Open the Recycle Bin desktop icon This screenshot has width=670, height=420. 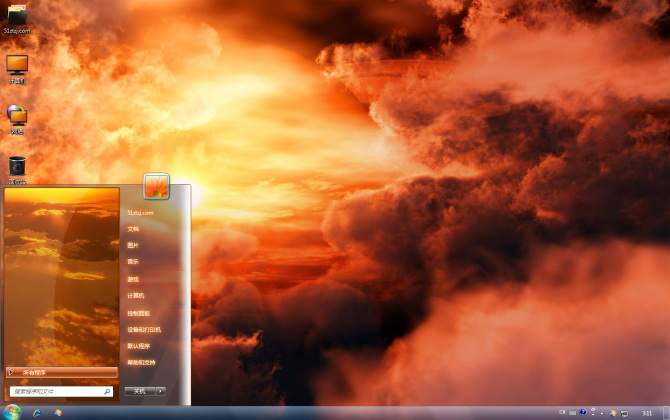[x=17, y=170]
